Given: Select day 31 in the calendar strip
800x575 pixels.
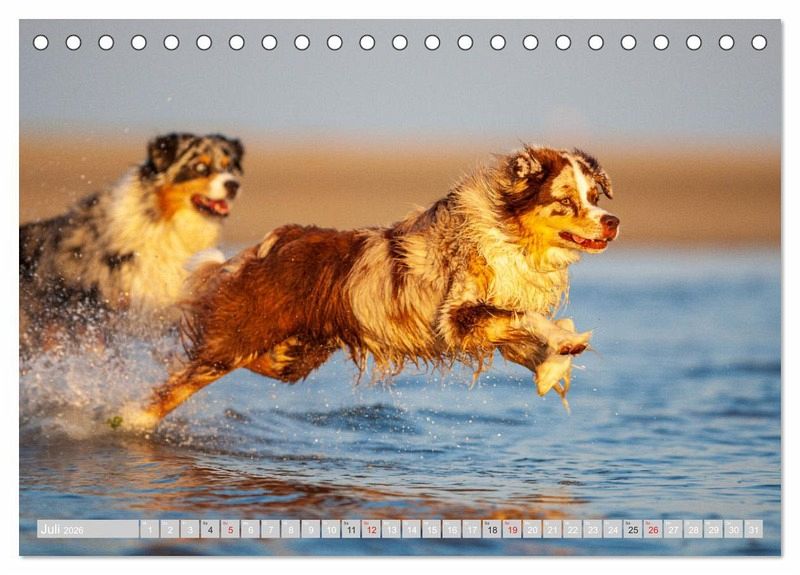Looking at the screenshot, I should pos(754,529).
